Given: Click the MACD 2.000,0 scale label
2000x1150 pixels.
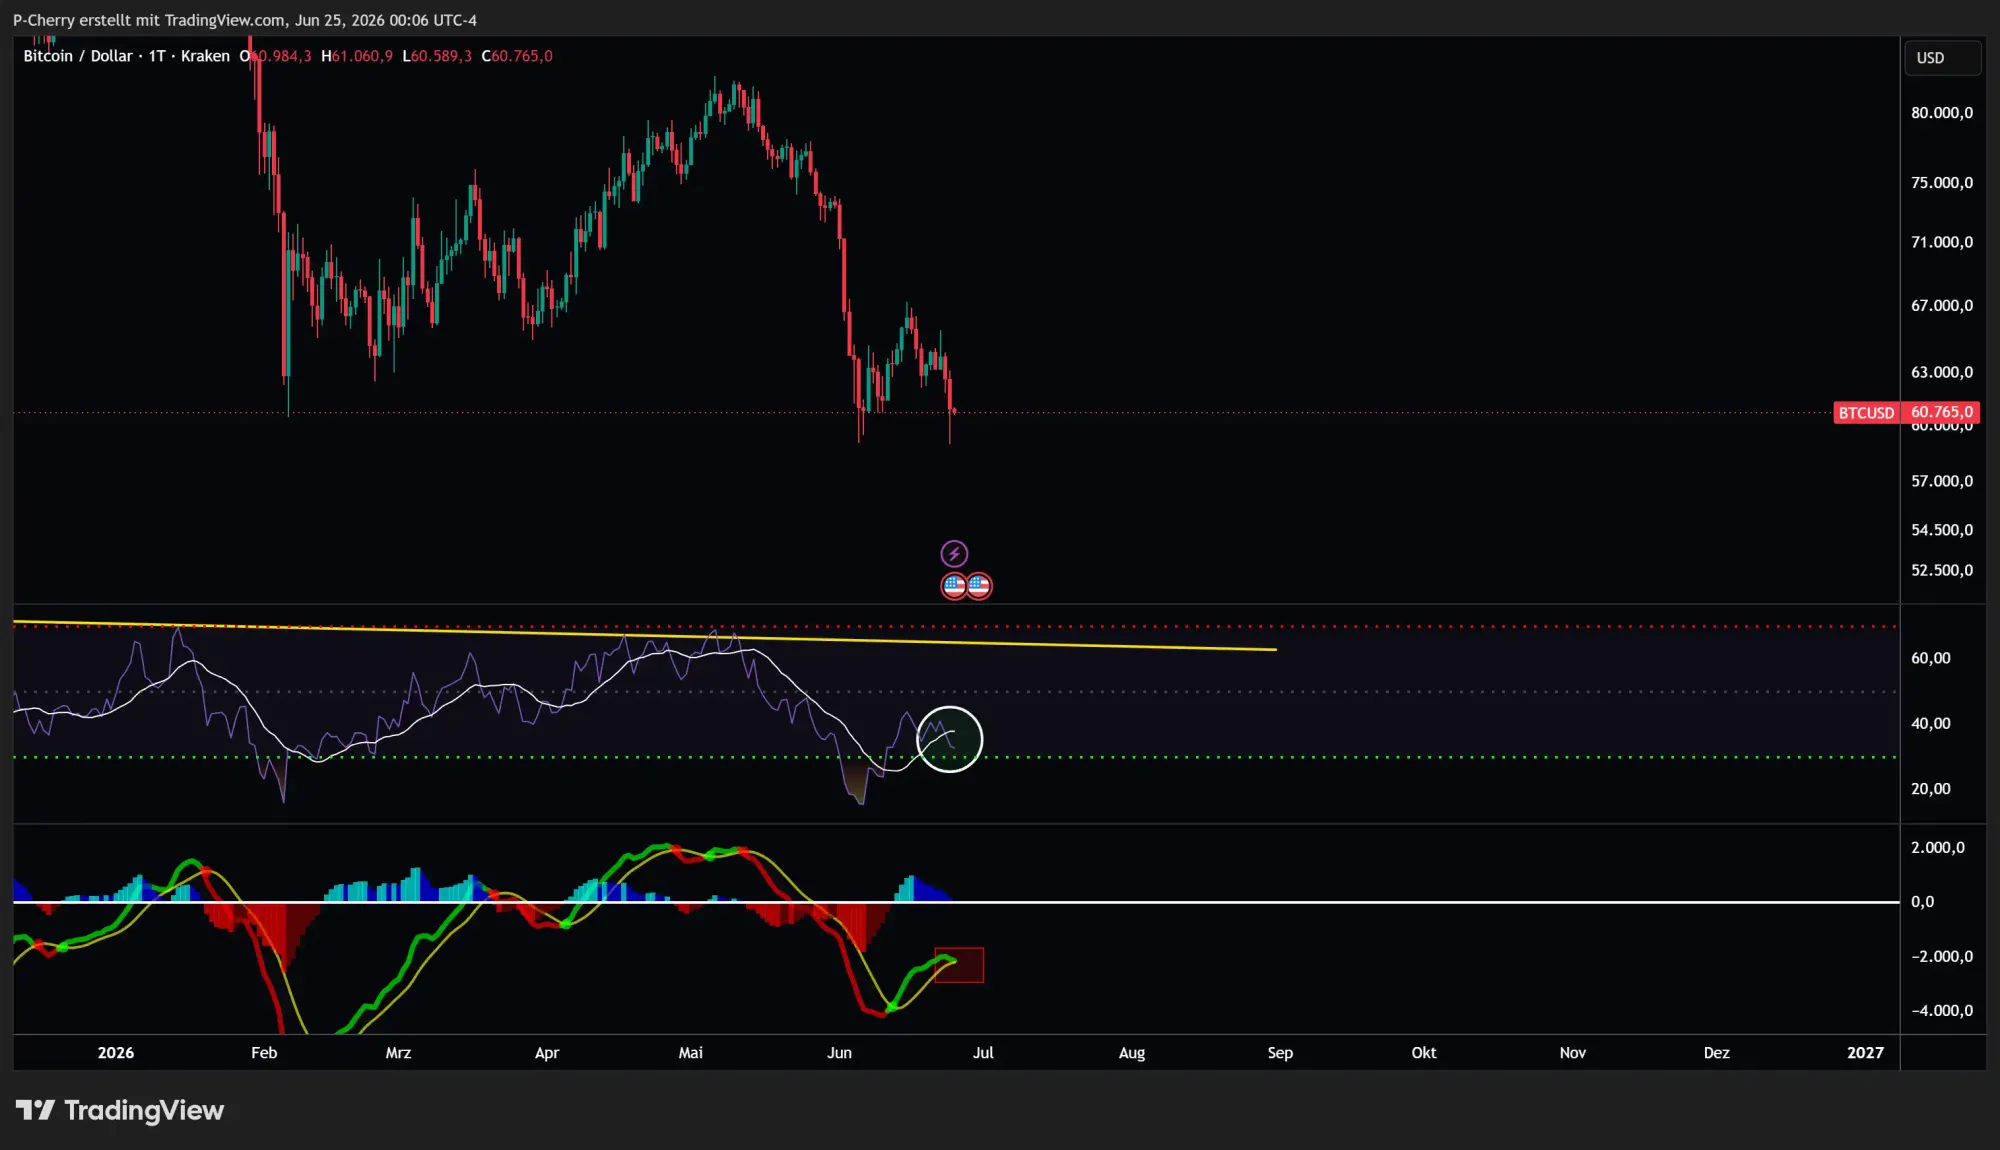Looking at the screenshot, I should pos(1938,848).
